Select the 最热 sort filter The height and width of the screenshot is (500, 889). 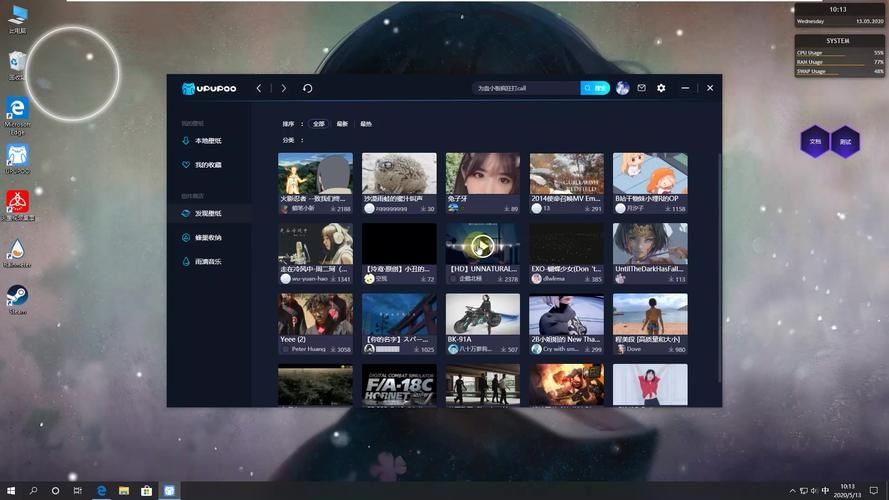click(366, 124)
